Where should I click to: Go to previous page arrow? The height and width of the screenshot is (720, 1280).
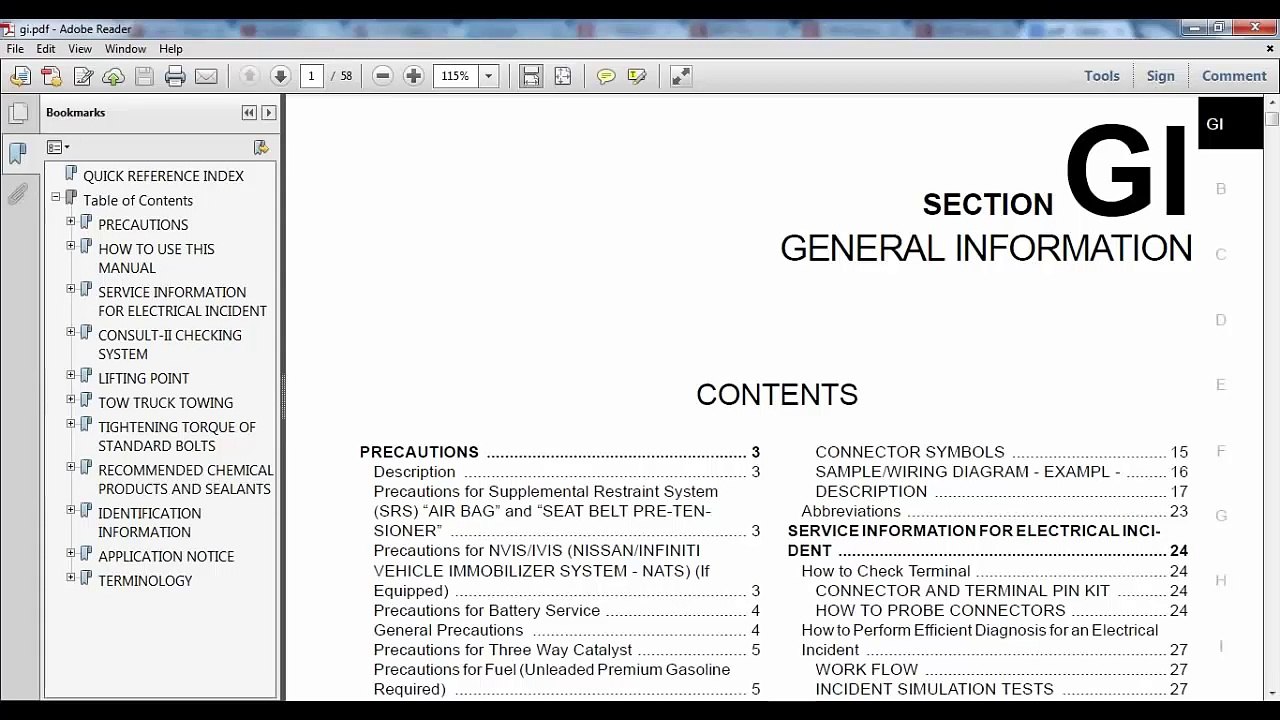pyautogui.click(x=250, y=76)
